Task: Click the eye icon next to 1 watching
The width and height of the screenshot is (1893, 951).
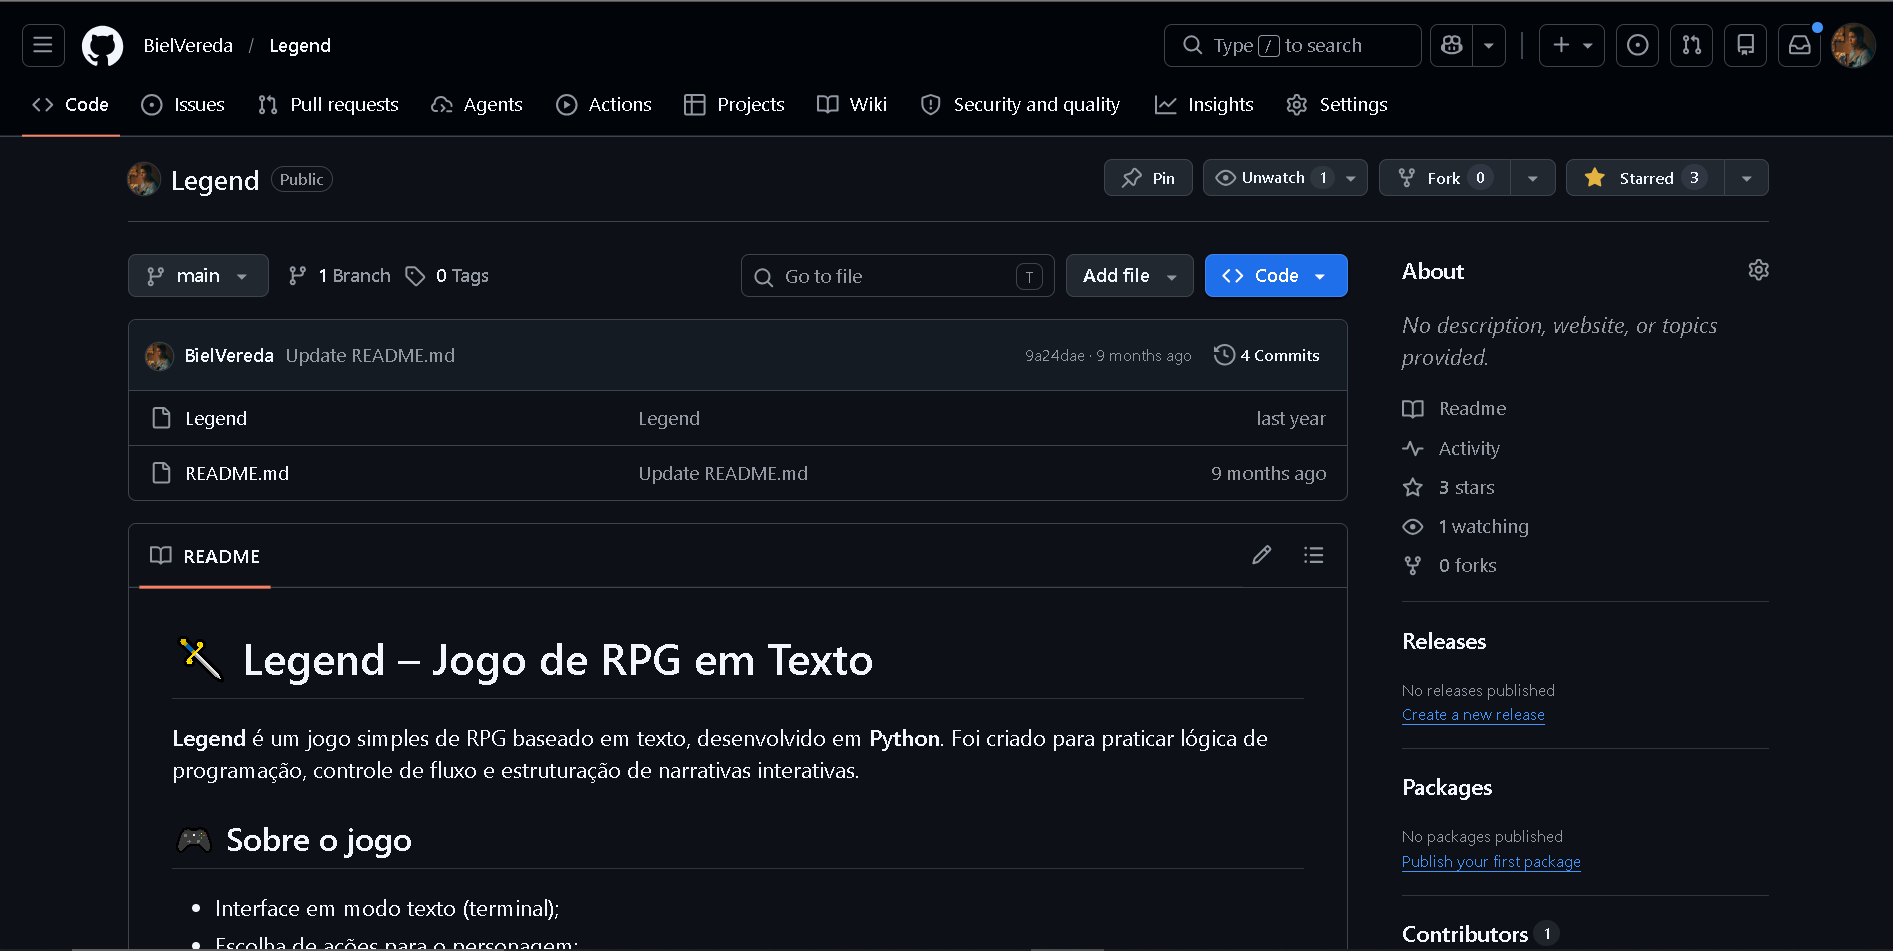Action: tap(1413, 527)
